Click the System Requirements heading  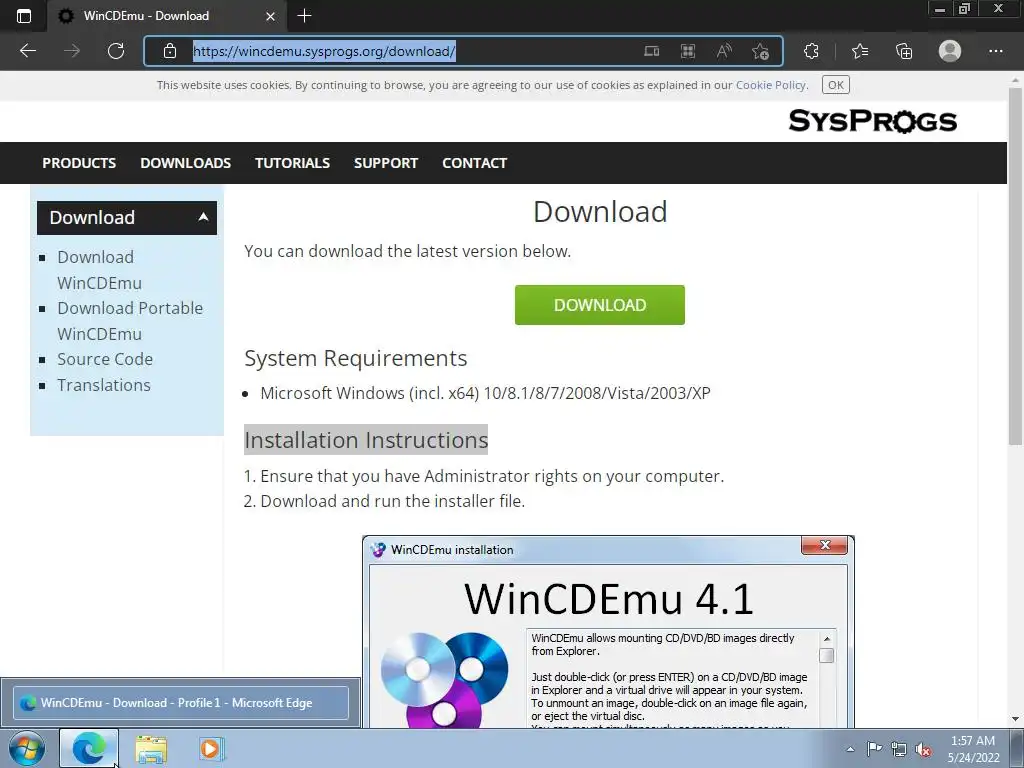pos(356,359)
